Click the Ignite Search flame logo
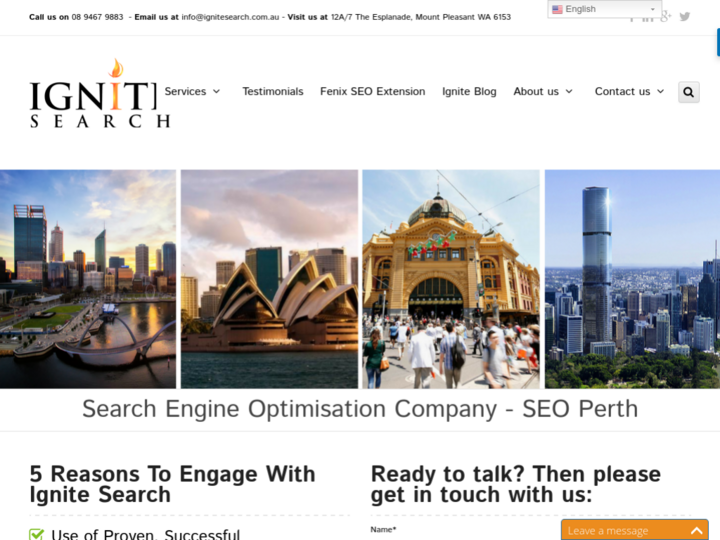The width and height of the screenshot is (720, 540). tap(100, 93)
